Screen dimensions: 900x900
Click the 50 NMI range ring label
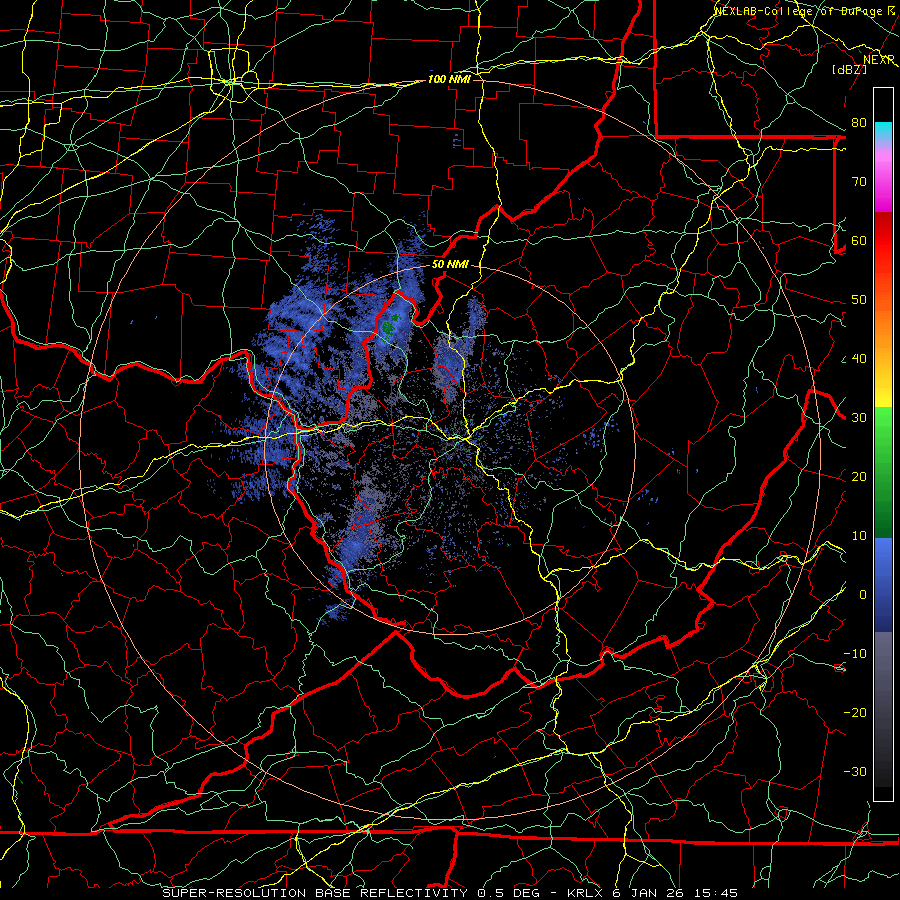point(450,265)
